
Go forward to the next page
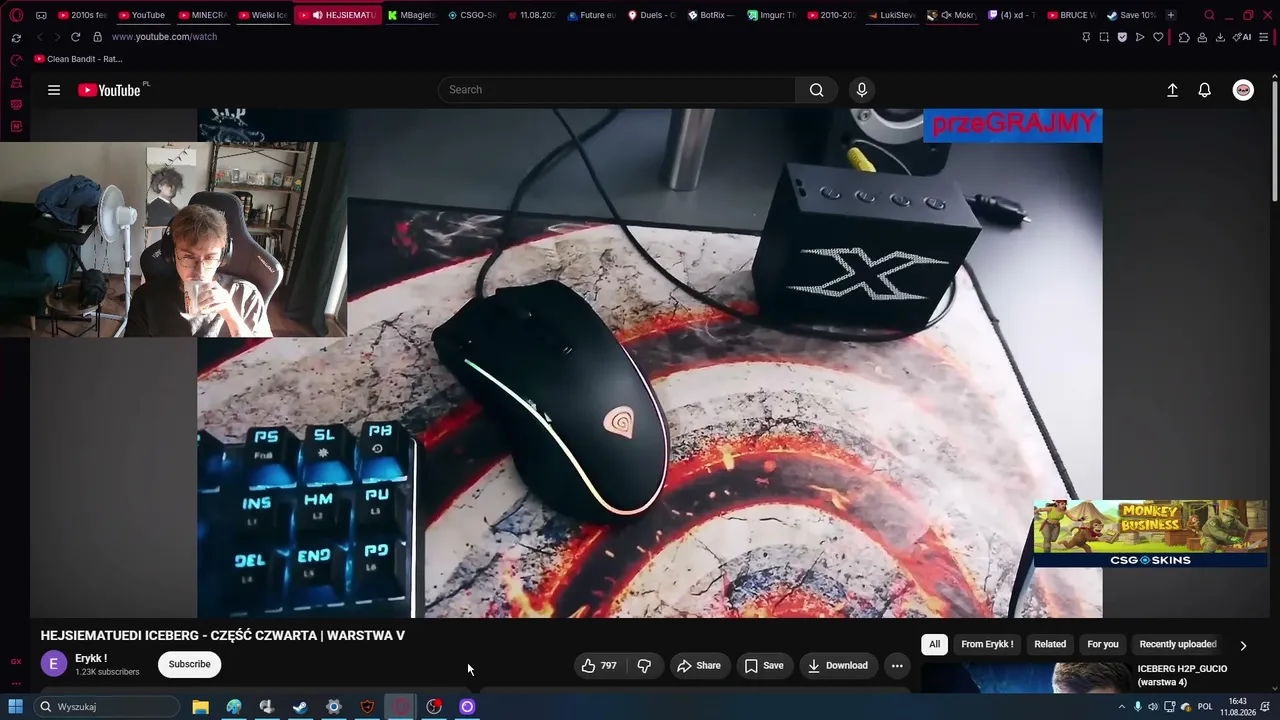pos(57,37)
